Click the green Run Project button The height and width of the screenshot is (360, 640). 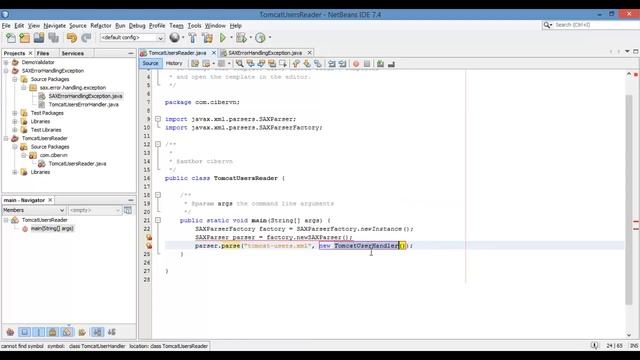tap(223, 38)
